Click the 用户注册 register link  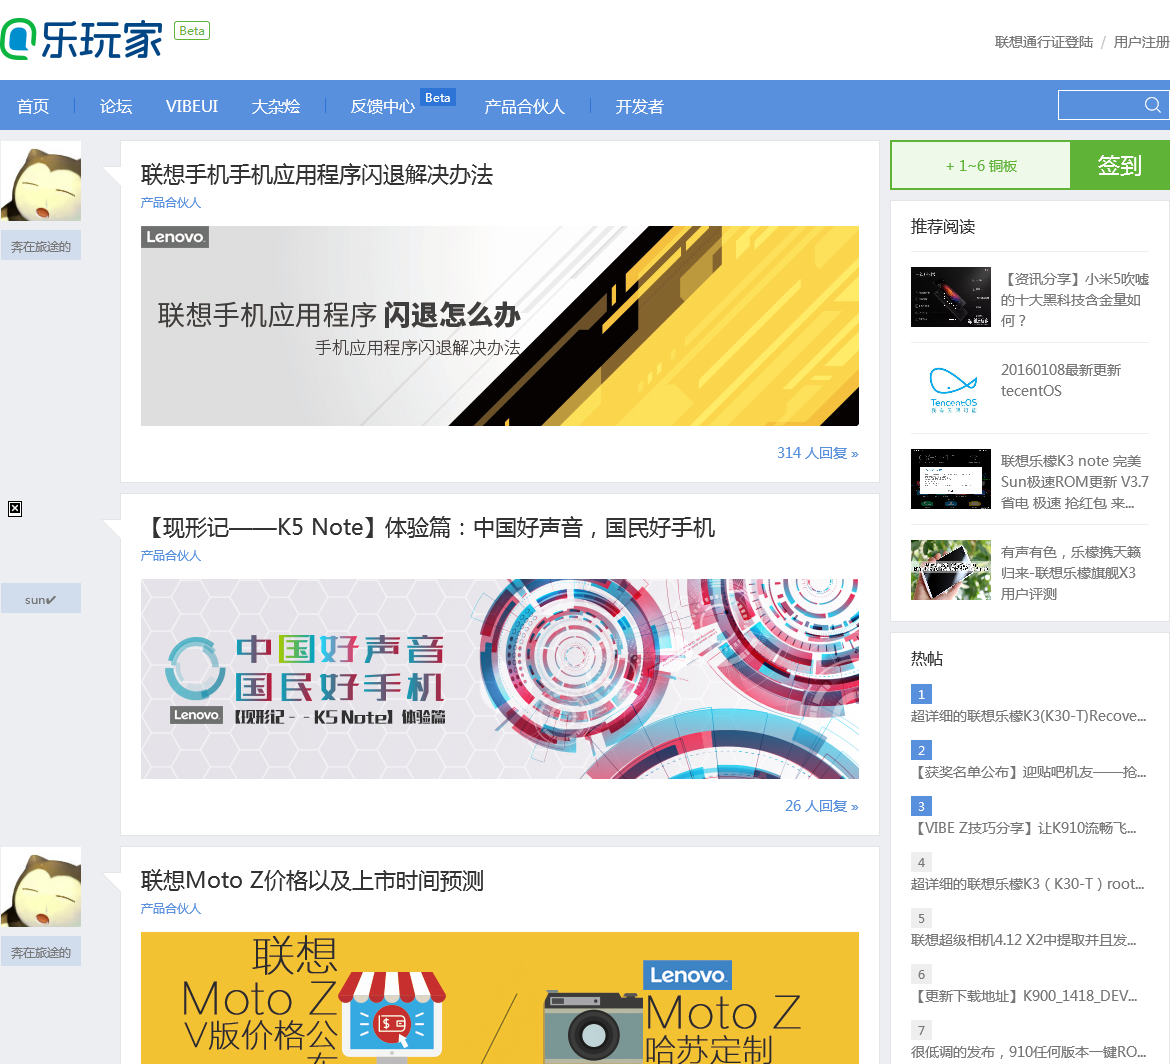pyautogui.click(x=1141, y=42)
